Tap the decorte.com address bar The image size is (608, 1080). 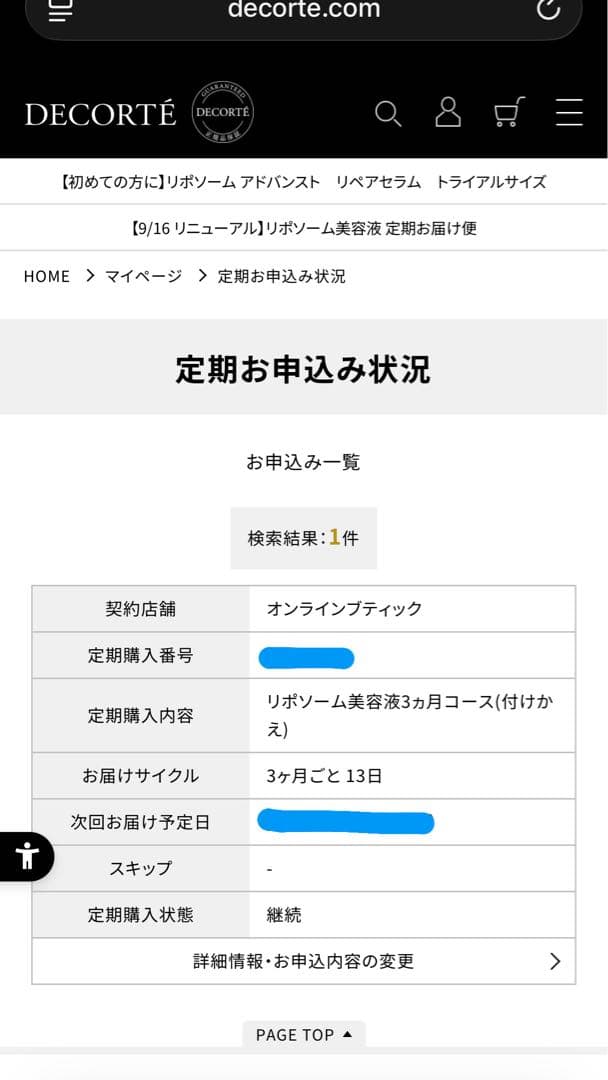(304, 10)
